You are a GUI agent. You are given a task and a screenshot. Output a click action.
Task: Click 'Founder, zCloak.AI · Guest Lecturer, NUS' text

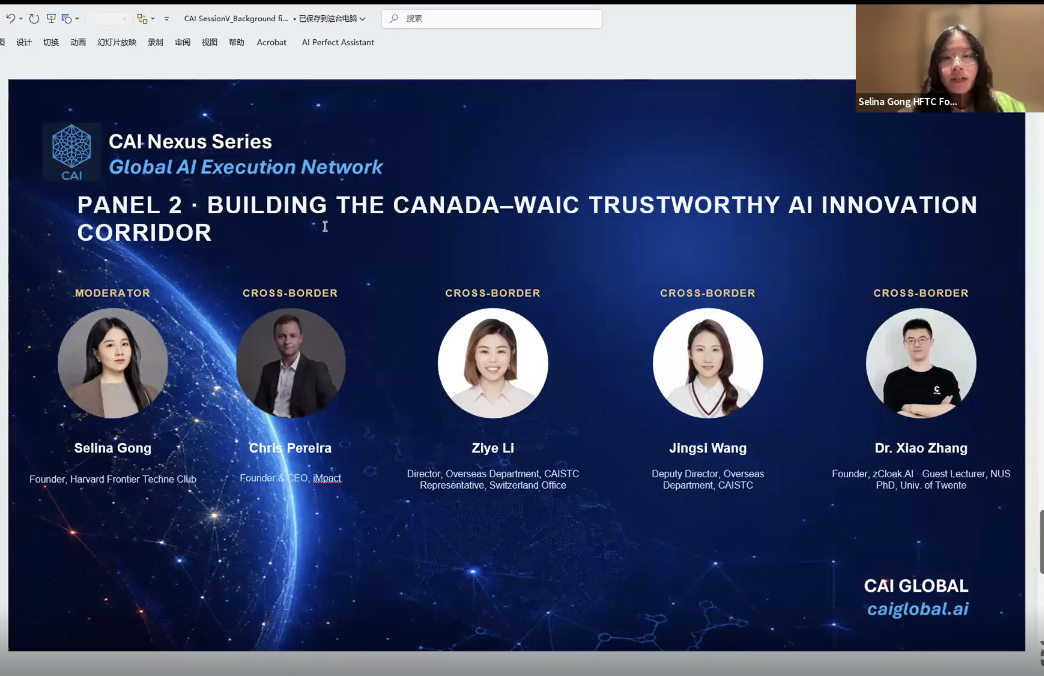coord(921,474)
